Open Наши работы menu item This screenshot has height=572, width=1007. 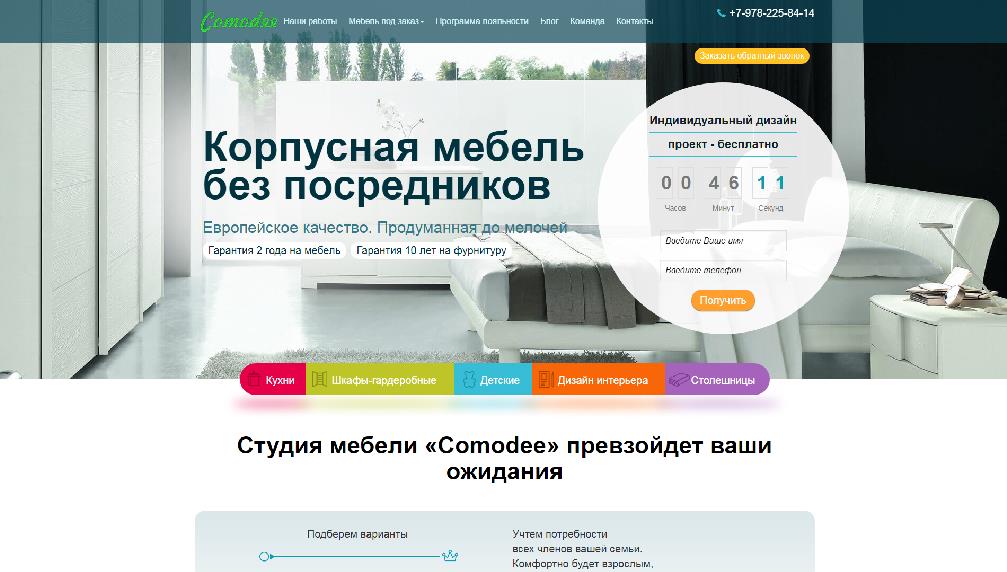click(310, 21)
